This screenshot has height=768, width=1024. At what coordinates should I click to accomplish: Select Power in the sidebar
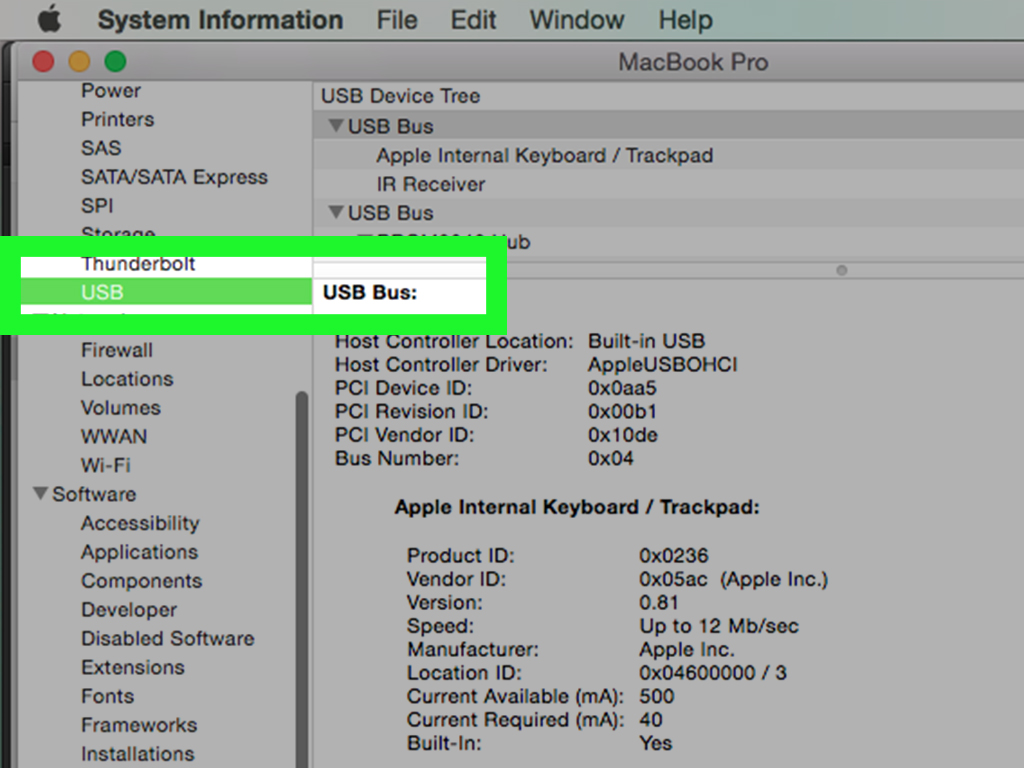[111, 91]
